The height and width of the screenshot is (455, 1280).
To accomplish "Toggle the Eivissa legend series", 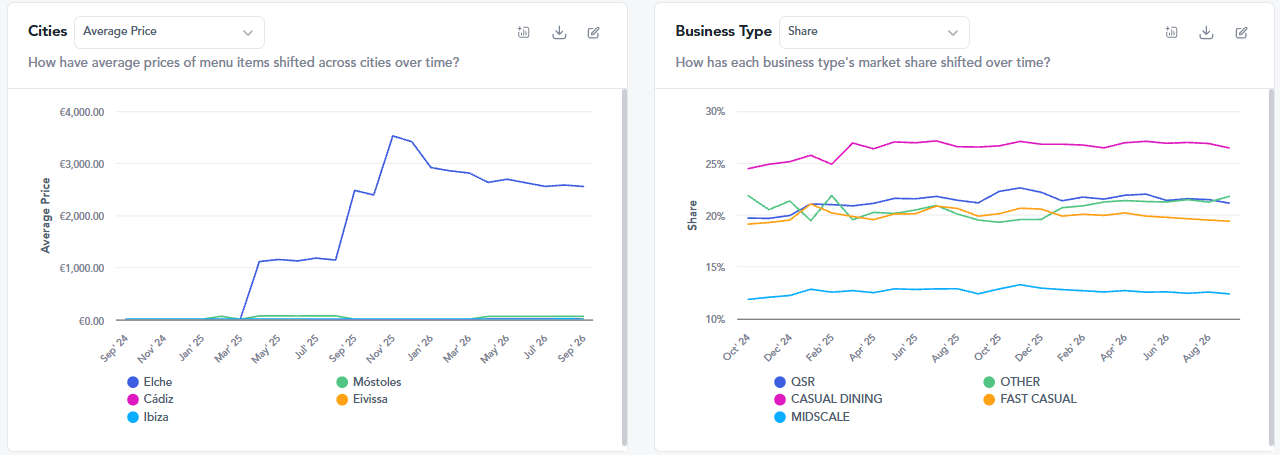I will pyautogui.click(x=362, y=399).
